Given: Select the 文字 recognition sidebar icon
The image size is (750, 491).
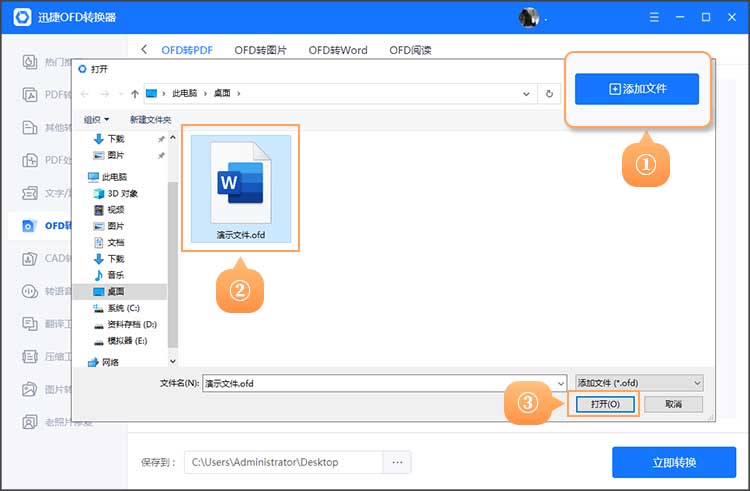Looking at the screenshot, I should point(30,193).
